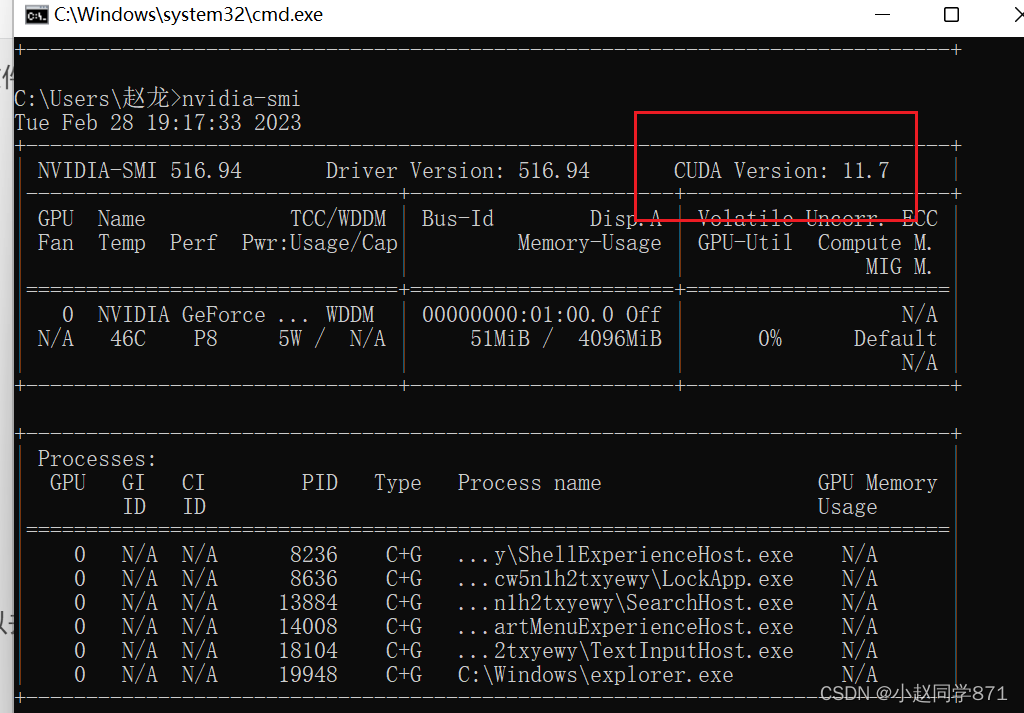Click the maximize window button
Viewport: 1024px width, 713px height.
point(952,14)
